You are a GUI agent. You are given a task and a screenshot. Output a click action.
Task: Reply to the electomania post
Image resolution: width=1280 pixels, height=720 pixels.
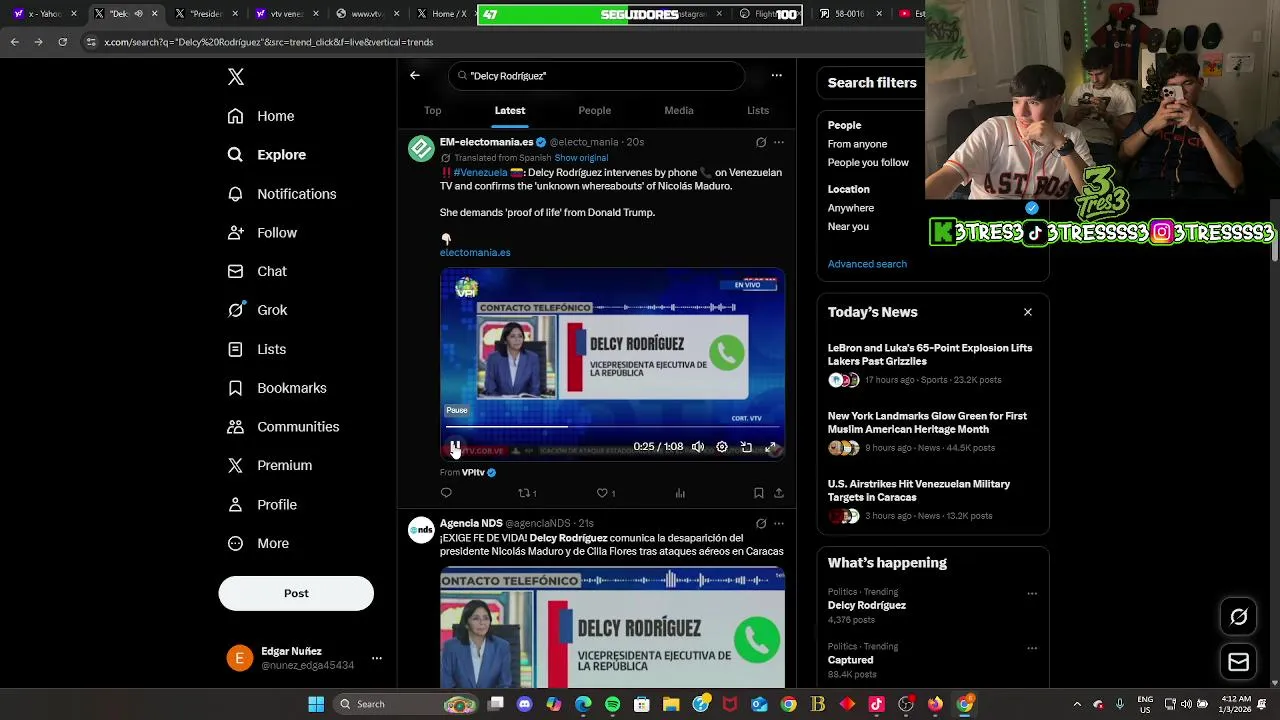point(446,493)
